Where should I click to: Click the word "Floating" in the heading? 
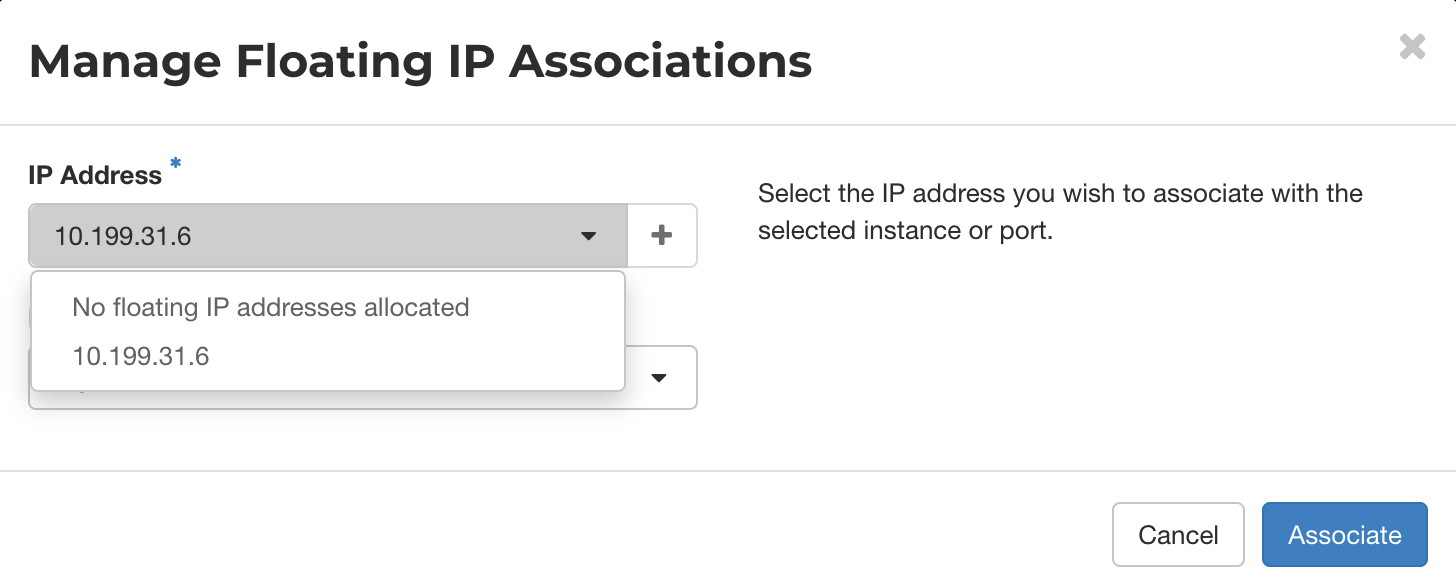coord(334,62)
